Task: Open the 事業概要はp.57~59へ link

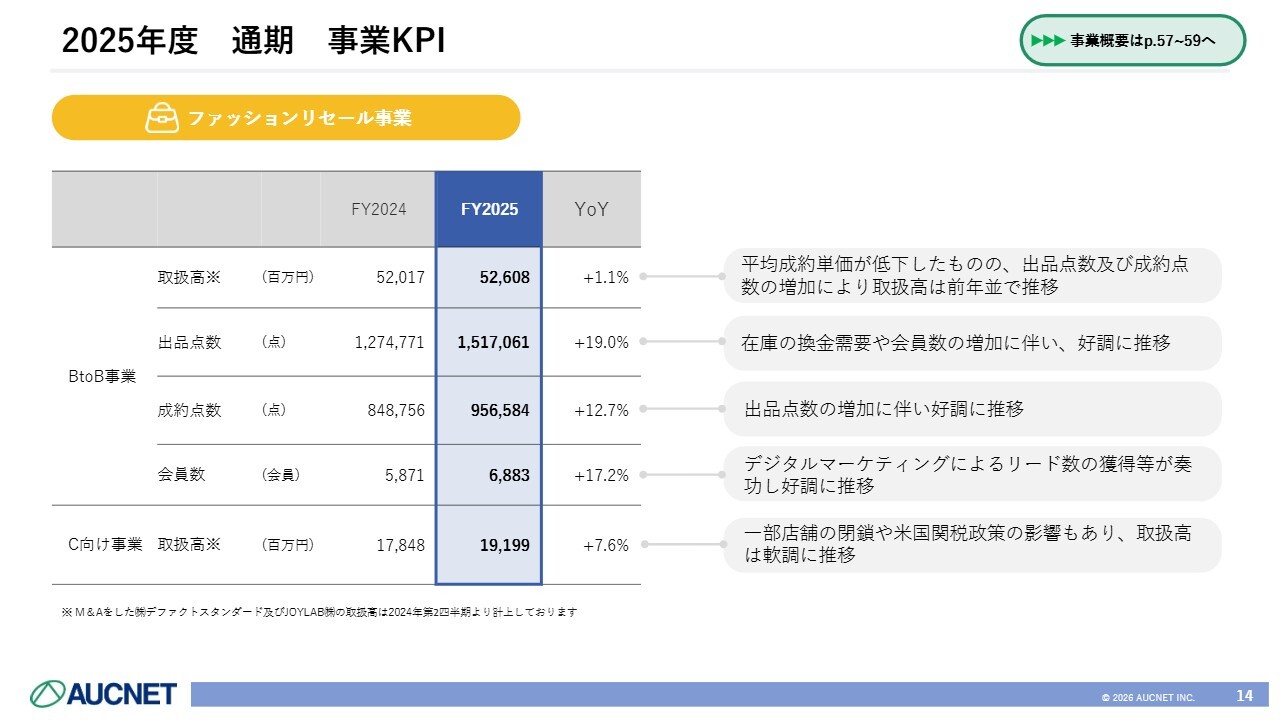Action: (1143, 41)
